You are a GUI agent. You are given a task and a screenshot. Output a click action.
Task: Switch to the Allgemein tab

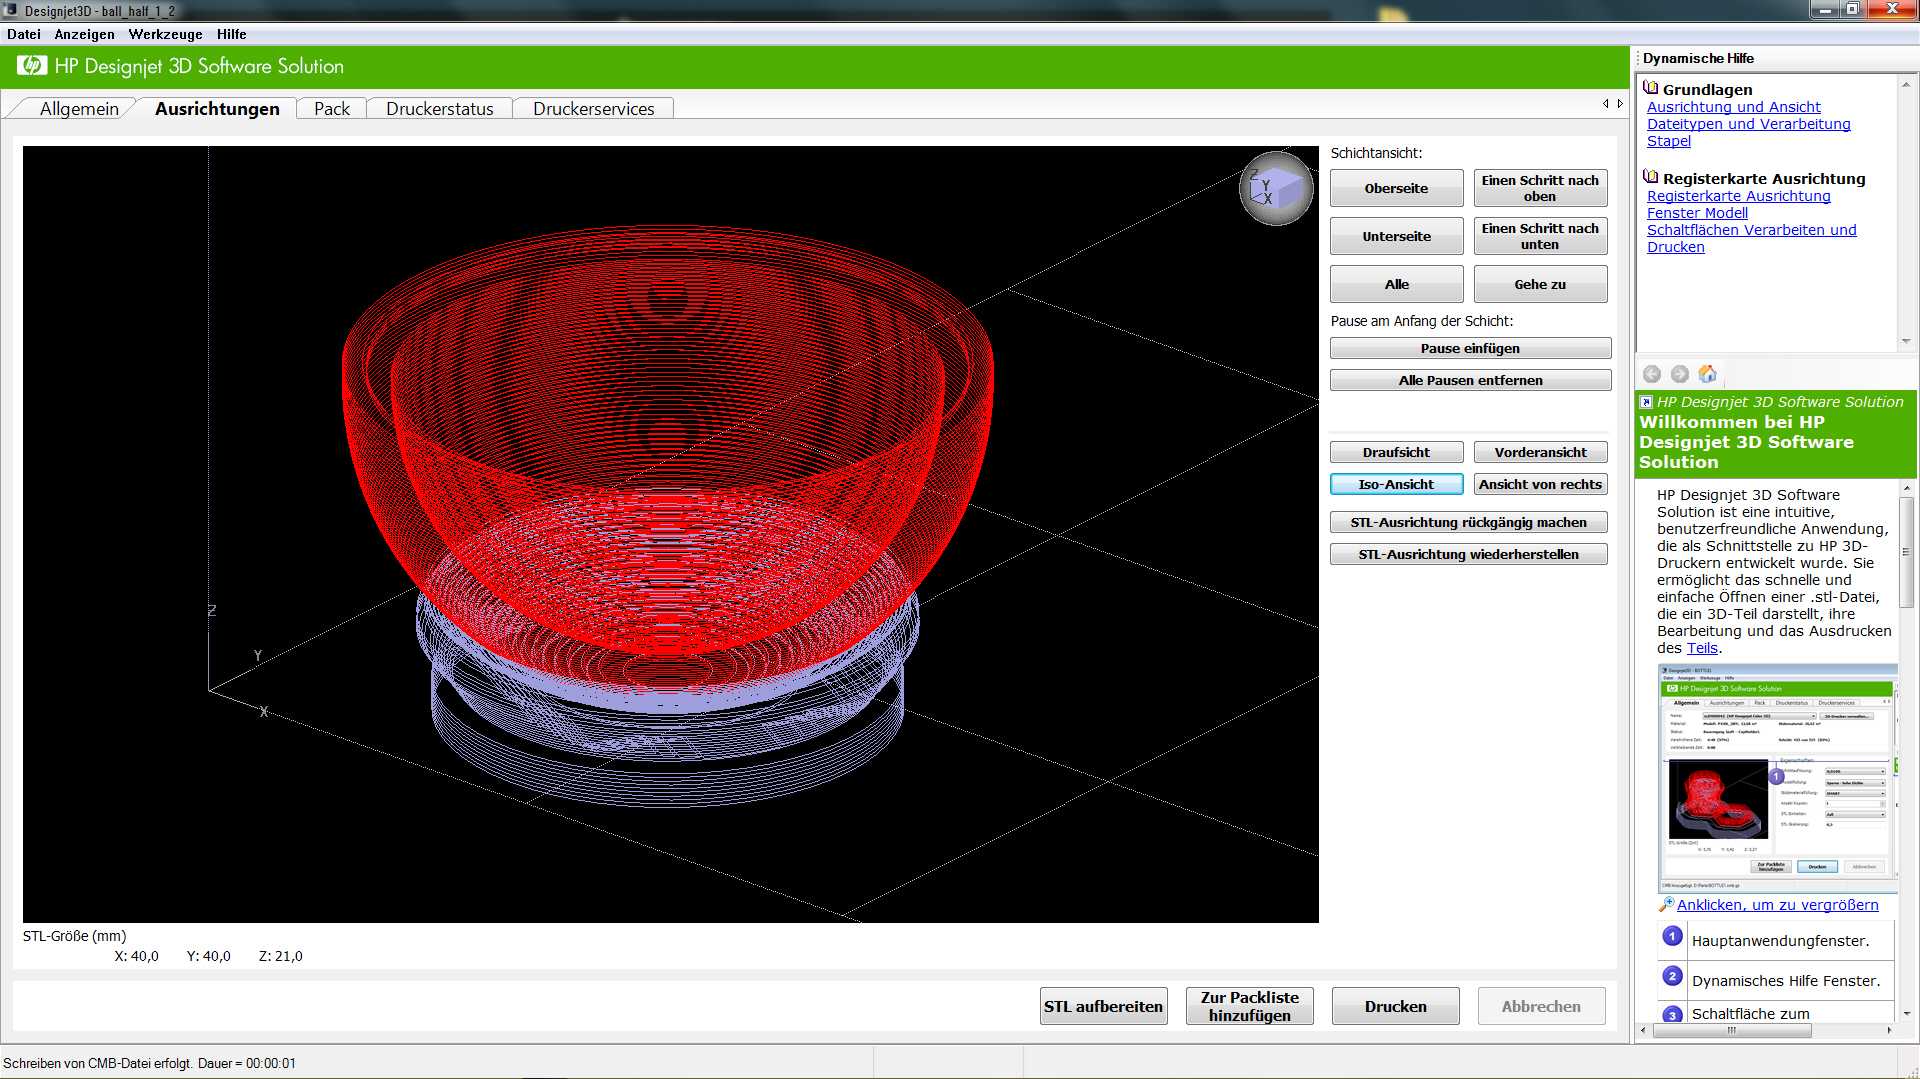click(x=79, y=108)
